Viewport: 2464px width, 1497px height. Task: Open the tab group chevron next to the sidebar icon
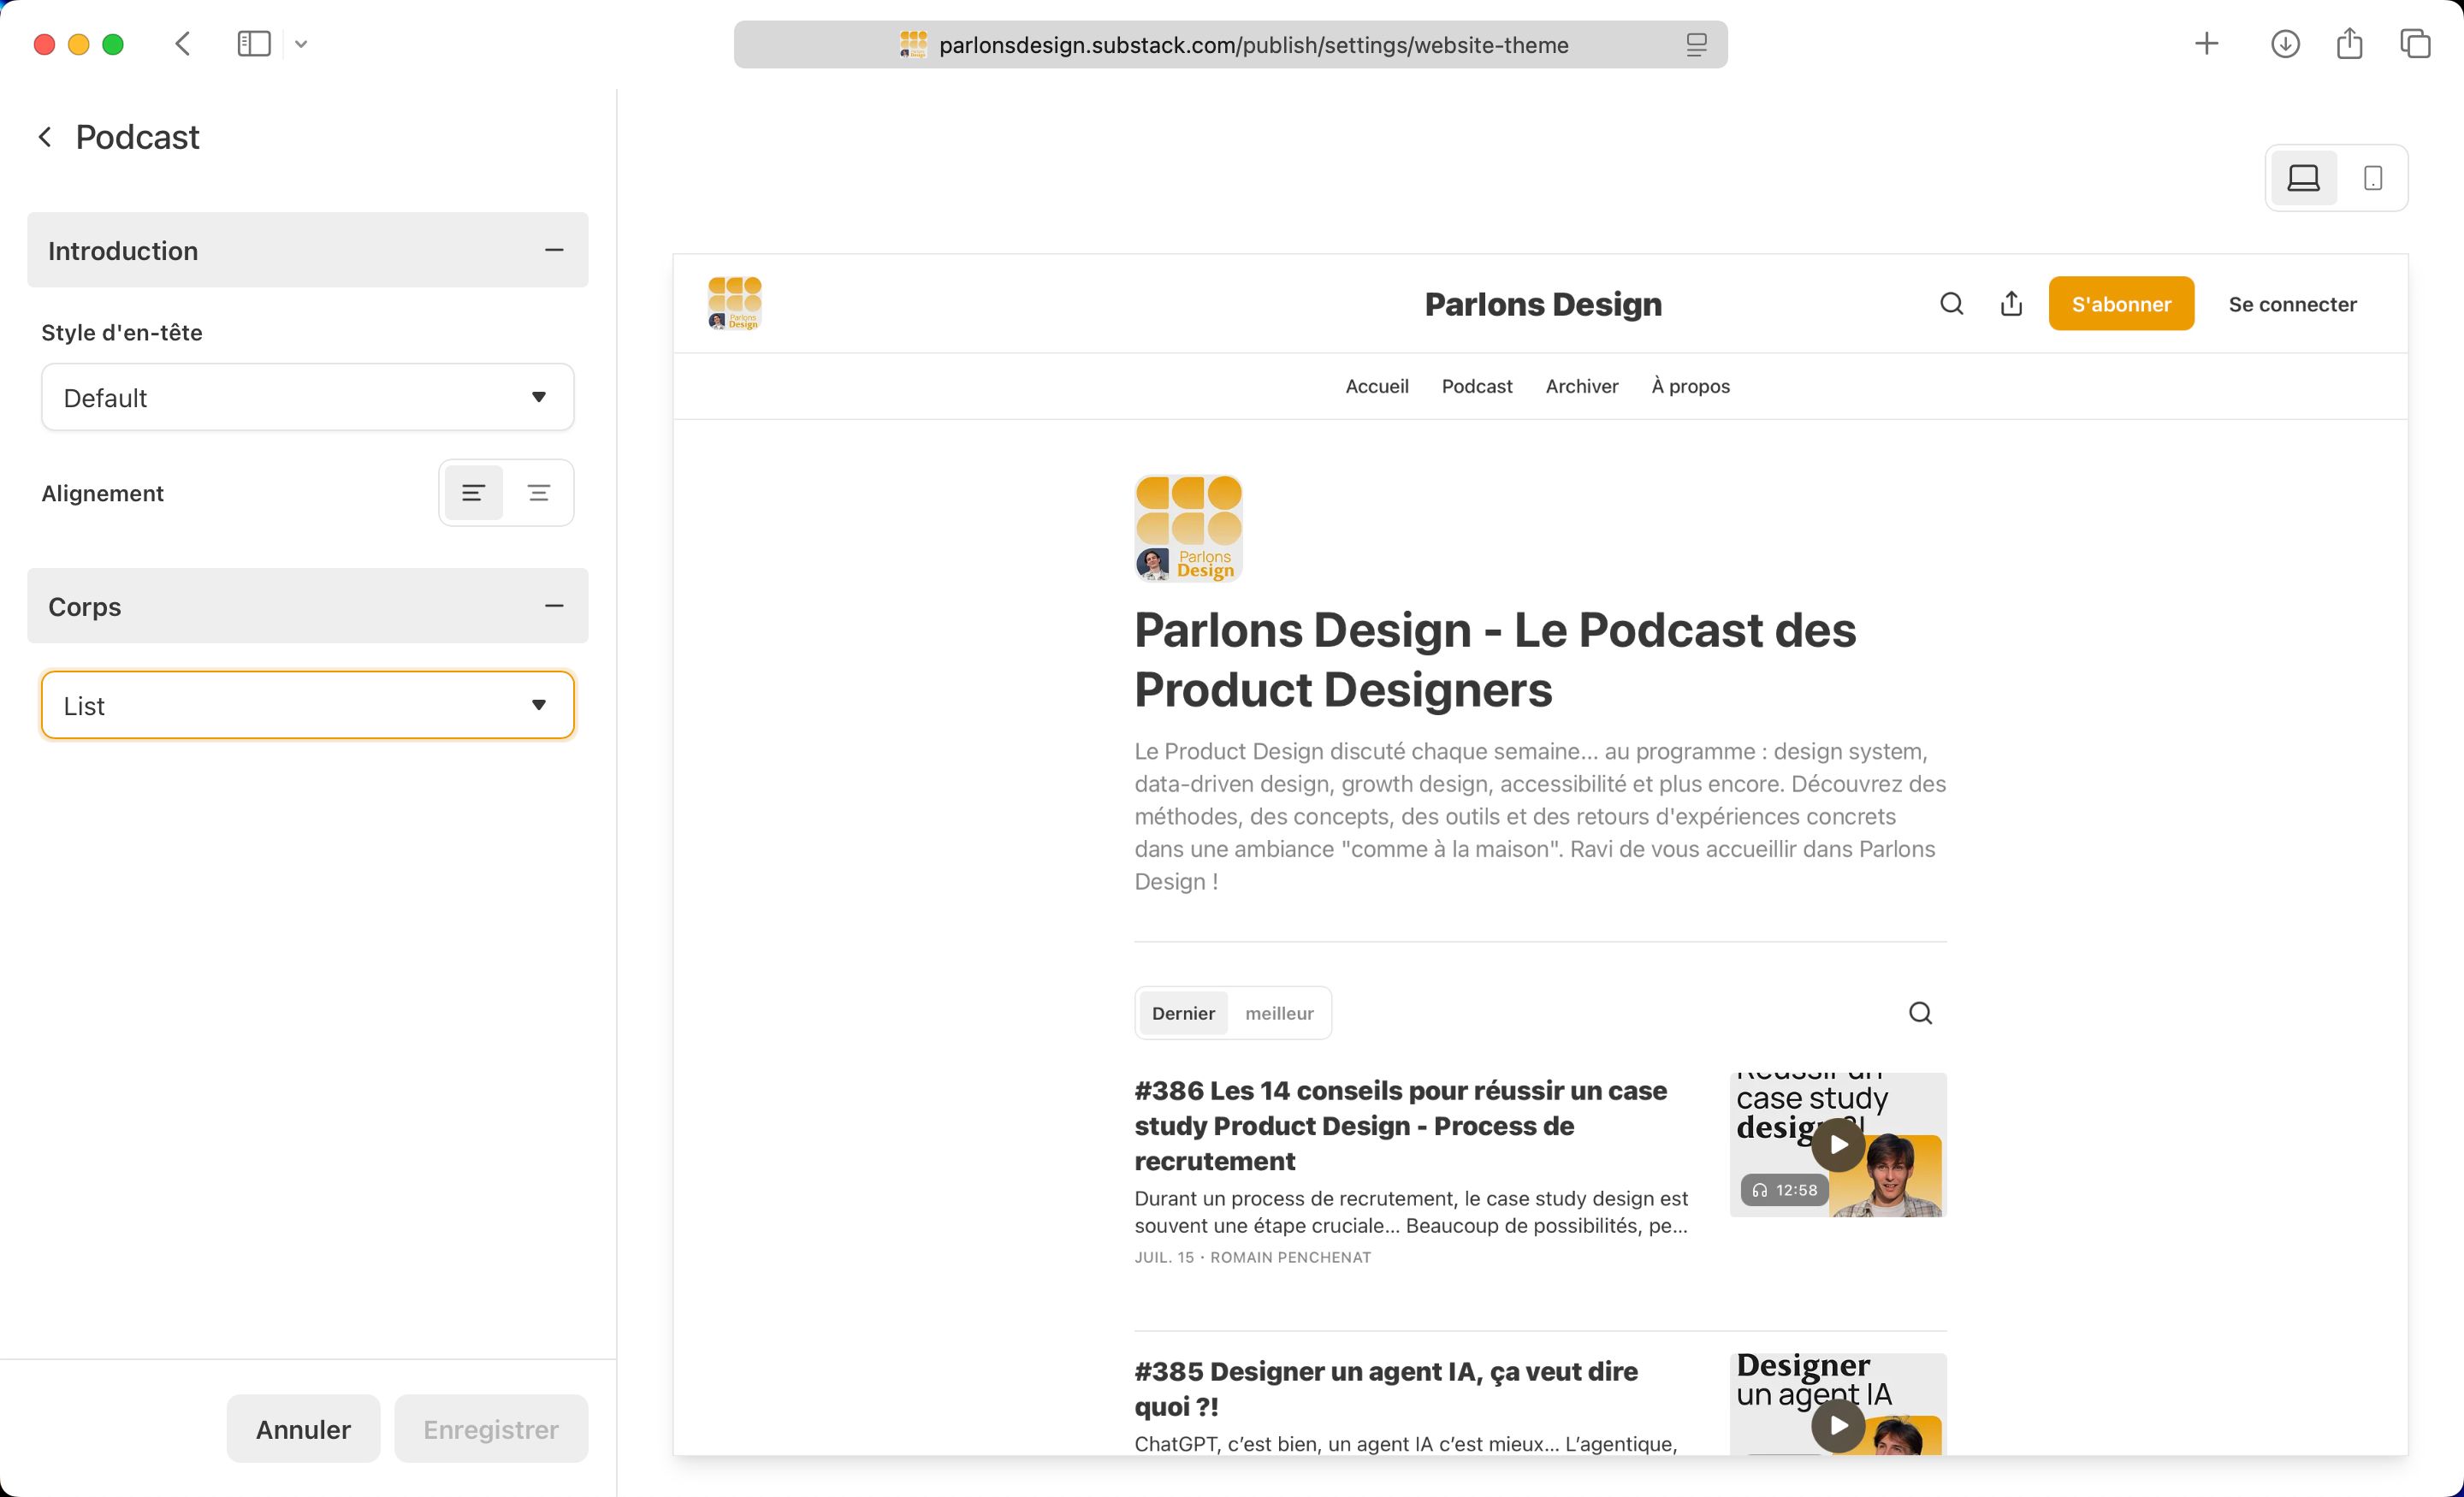click(301, 44)
